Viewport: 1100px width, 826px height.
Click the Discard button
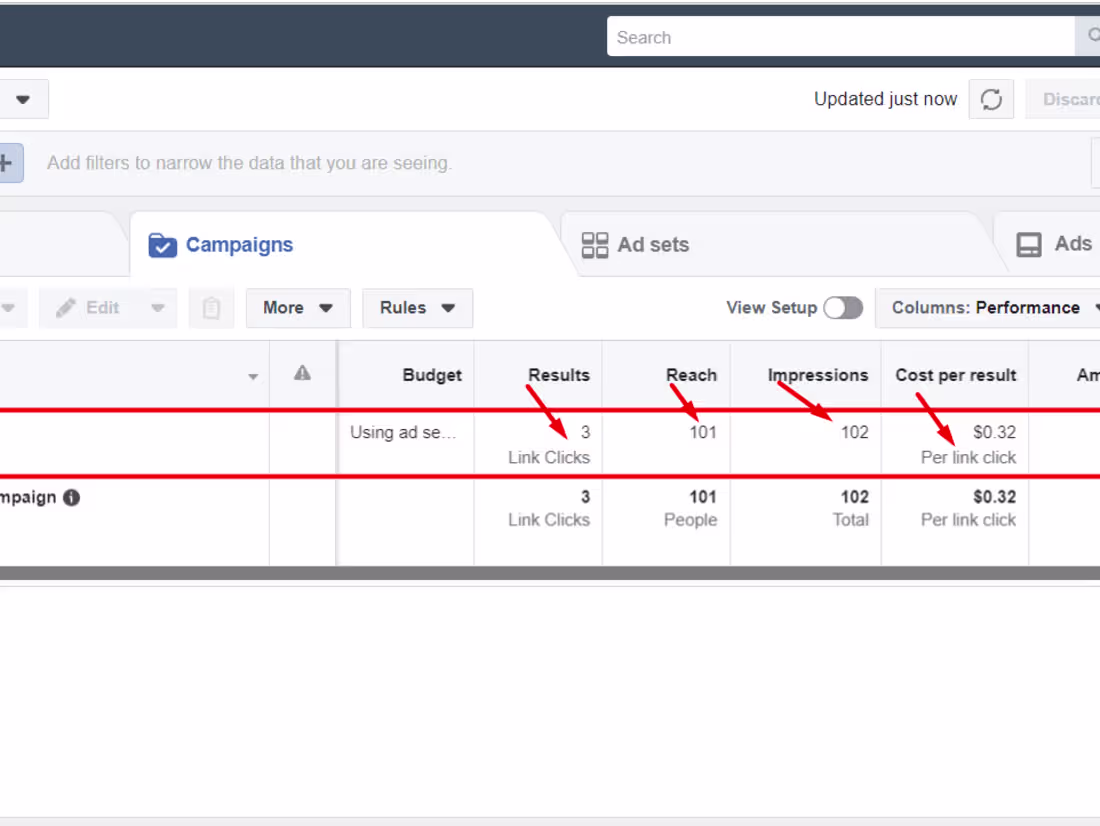click(1075, 99)
